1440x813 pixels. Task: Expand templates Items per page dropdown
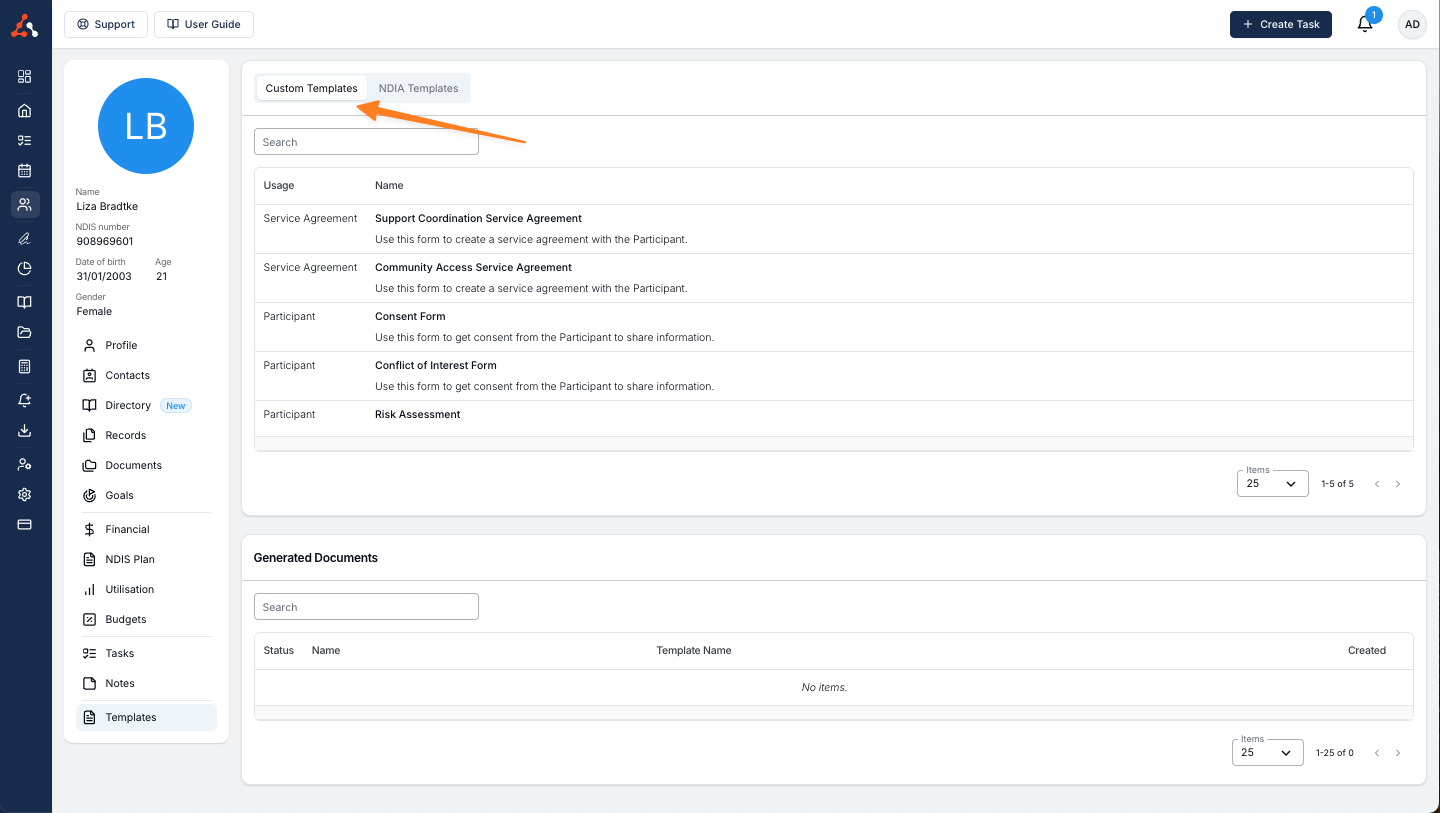point(1272,484)
